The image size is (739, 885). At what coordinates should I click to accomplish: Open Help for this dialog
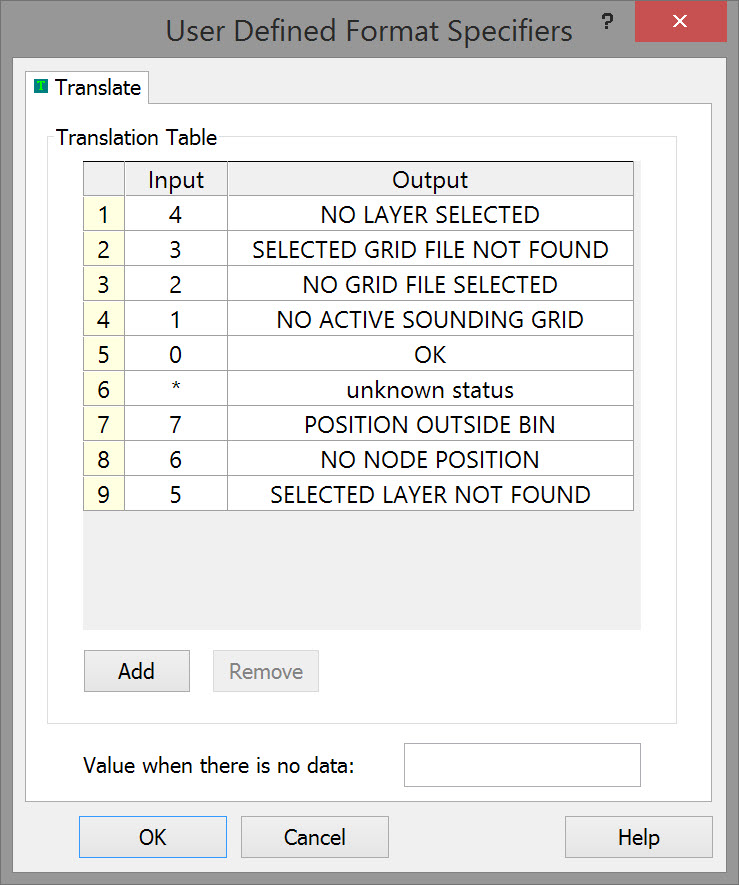coord(638,837)
